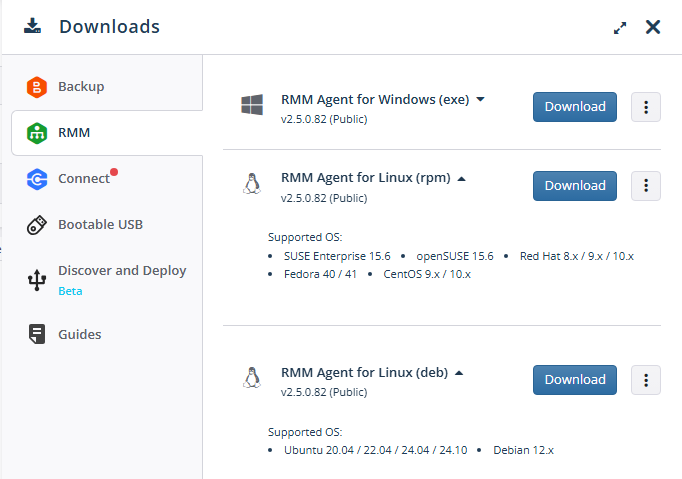This screenshot has height=479, width=682.
Task: Click the Debian 12.x entry
Action: [523, 450]
